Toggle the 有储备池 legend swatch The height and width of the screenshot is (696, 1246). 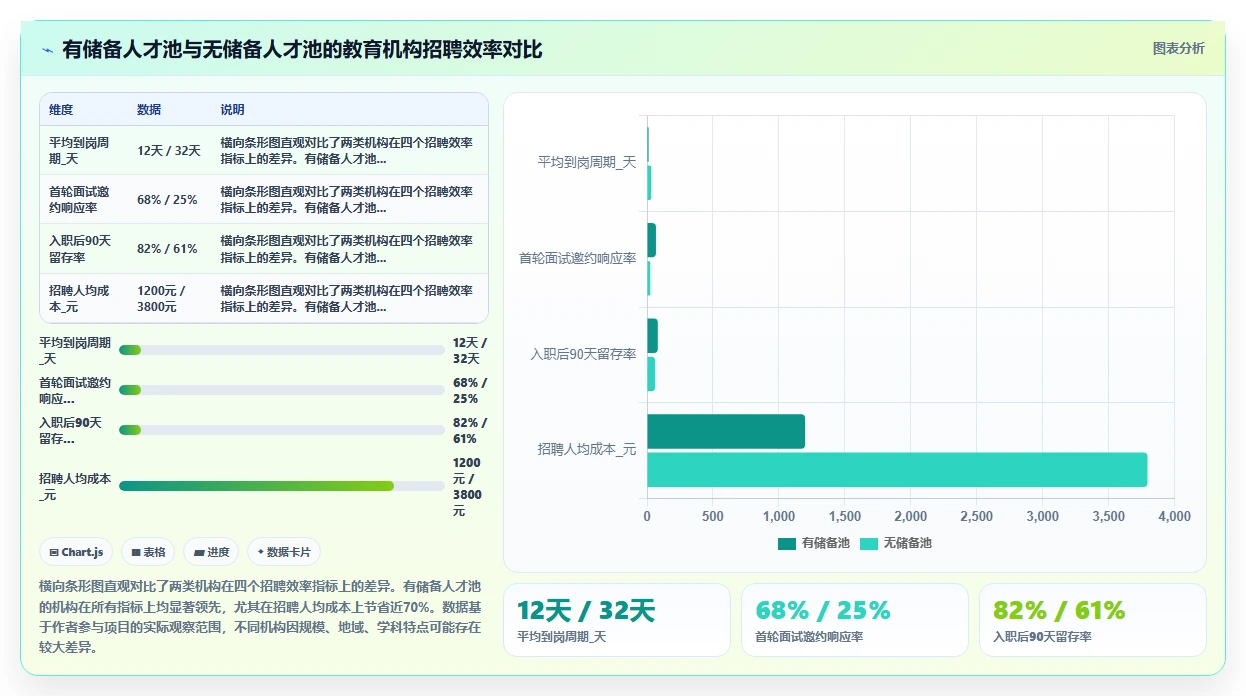pyautogui.click(x=787, y=543)
